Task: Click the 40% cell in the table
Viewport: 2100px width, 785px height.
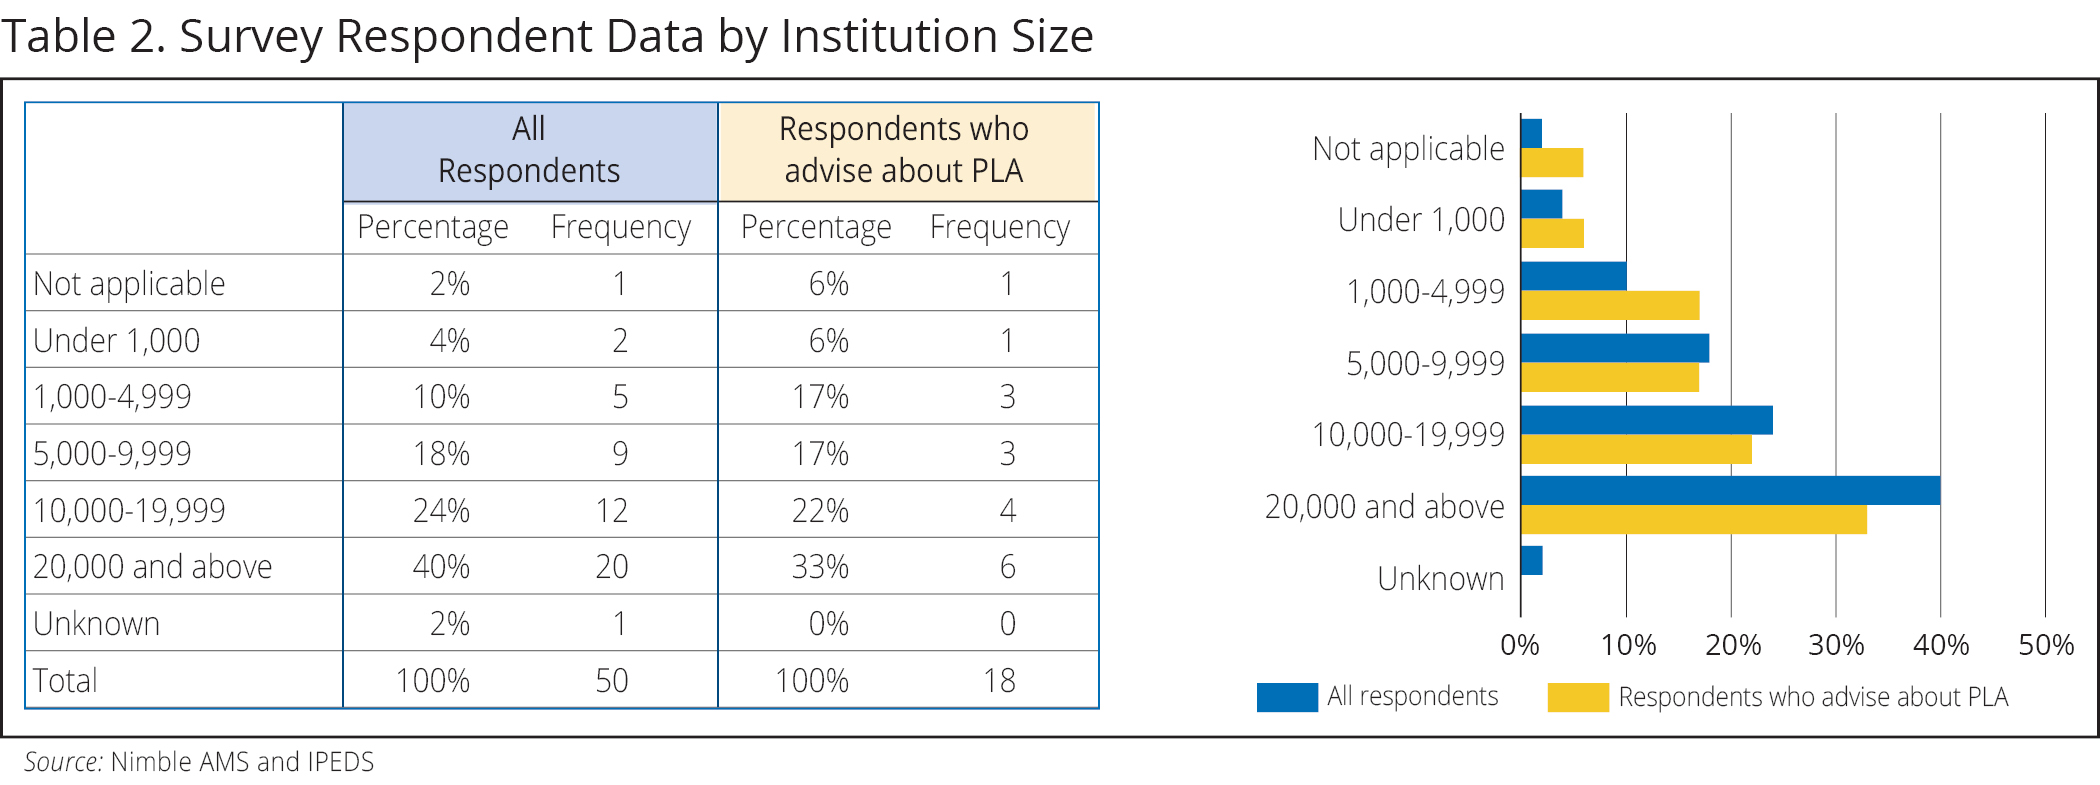Action: pyautogui.click(x=441, y=567)
